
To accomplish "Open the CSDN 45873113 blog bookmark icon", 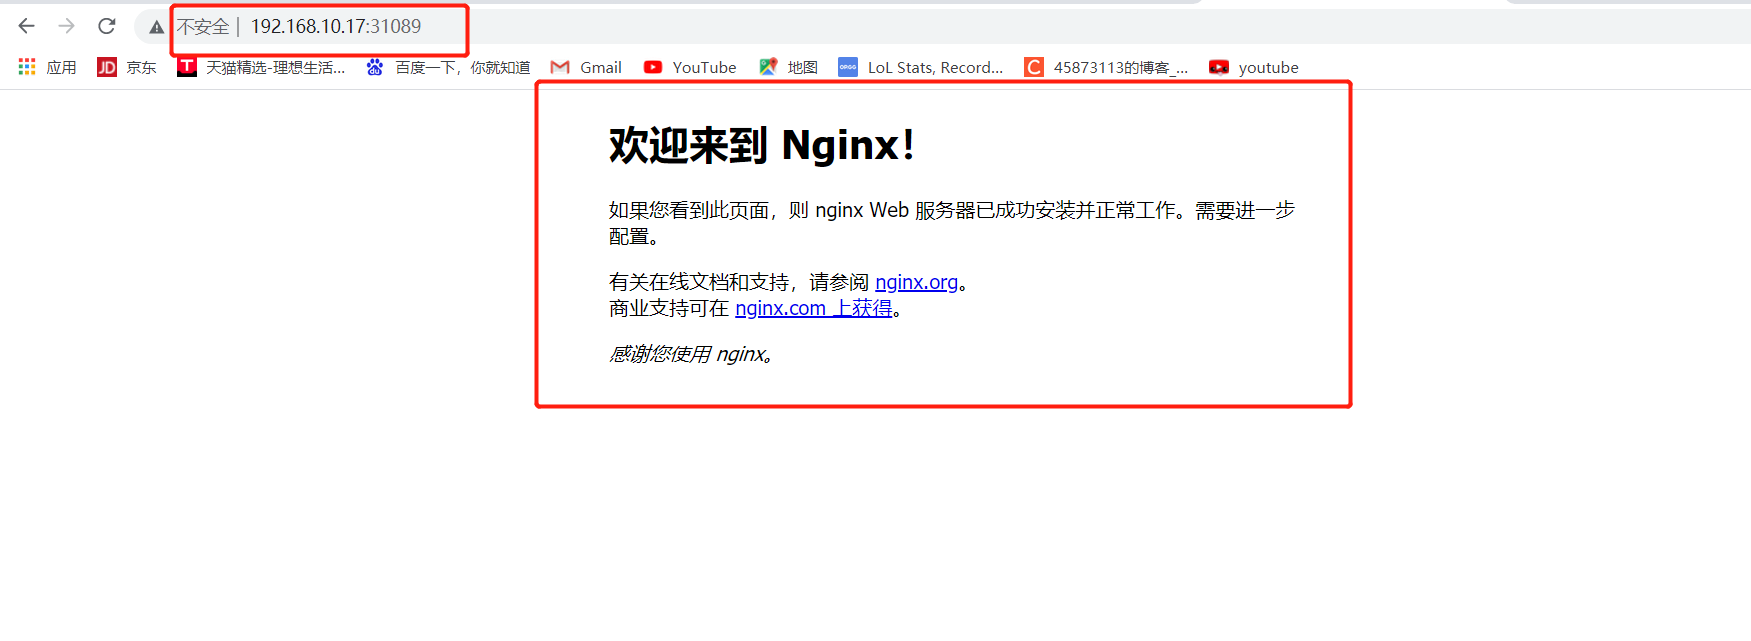I will coord(1034,67).
